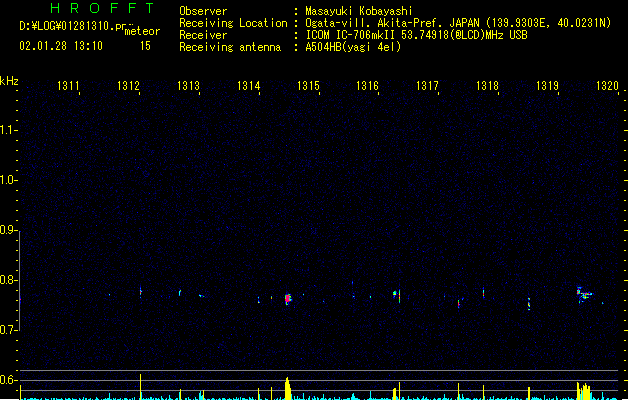Click the yellow power peaks near 1320

(584, 391)
